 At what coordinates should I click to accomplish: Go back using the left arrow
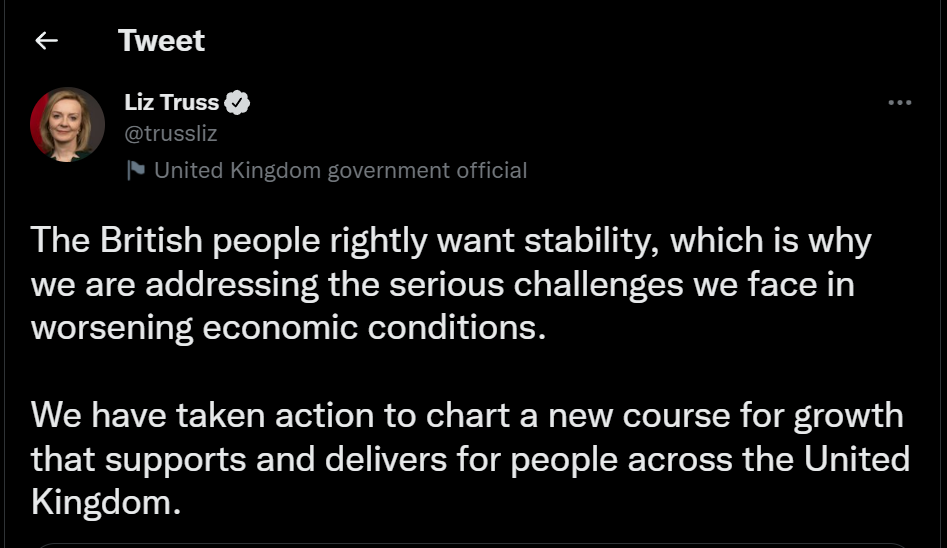(x=46, y=41)
